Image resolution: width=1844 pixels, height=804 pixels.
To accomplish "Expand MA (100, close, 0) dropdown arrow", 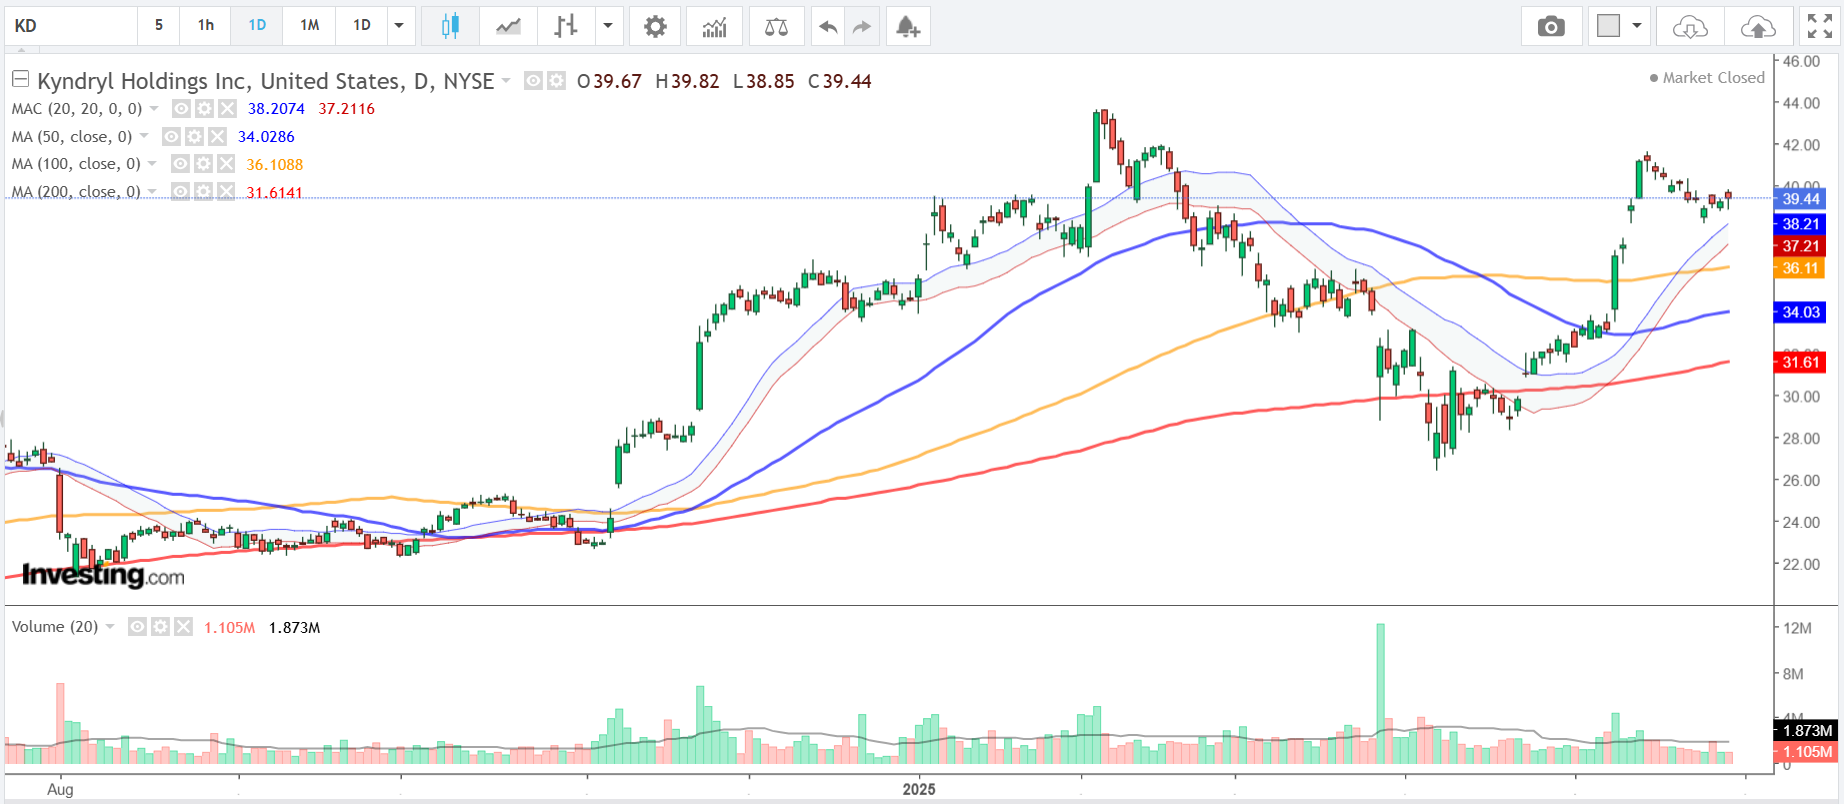I will click(152, 164).
